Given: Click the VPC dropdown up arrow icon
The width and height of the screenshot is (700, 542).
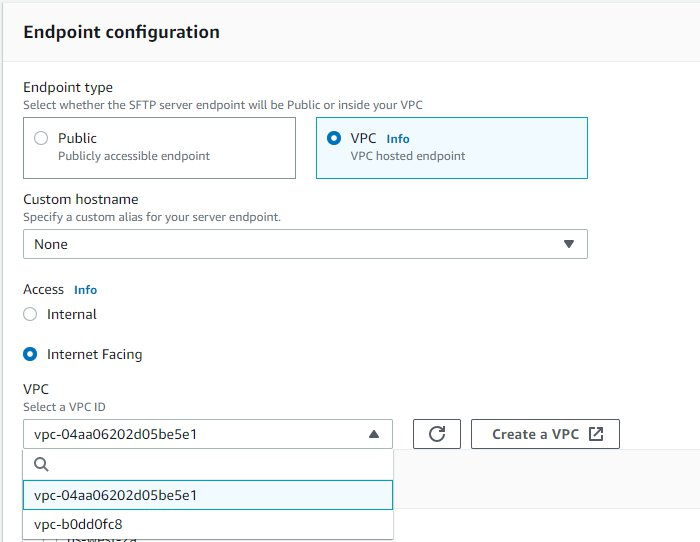Looking at the screenshot, I should point(374,434).
